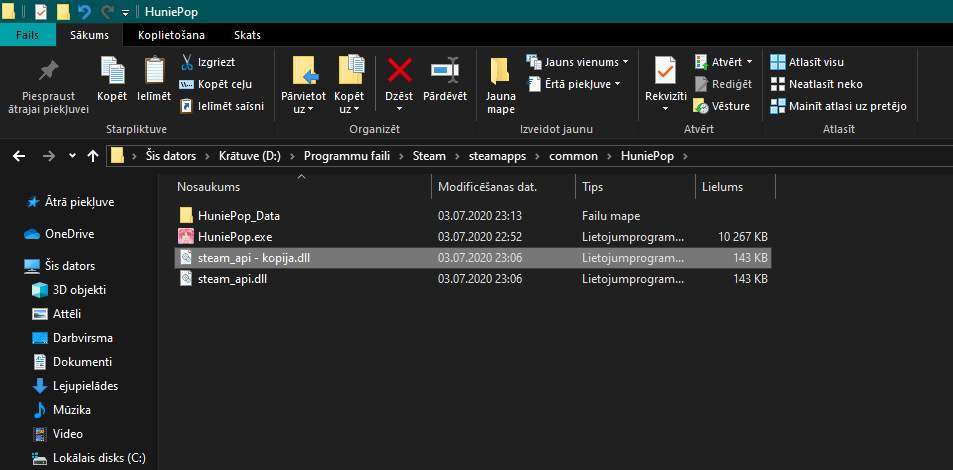
Task: Click the undo arrow in title bar
Action: (85, 12)
